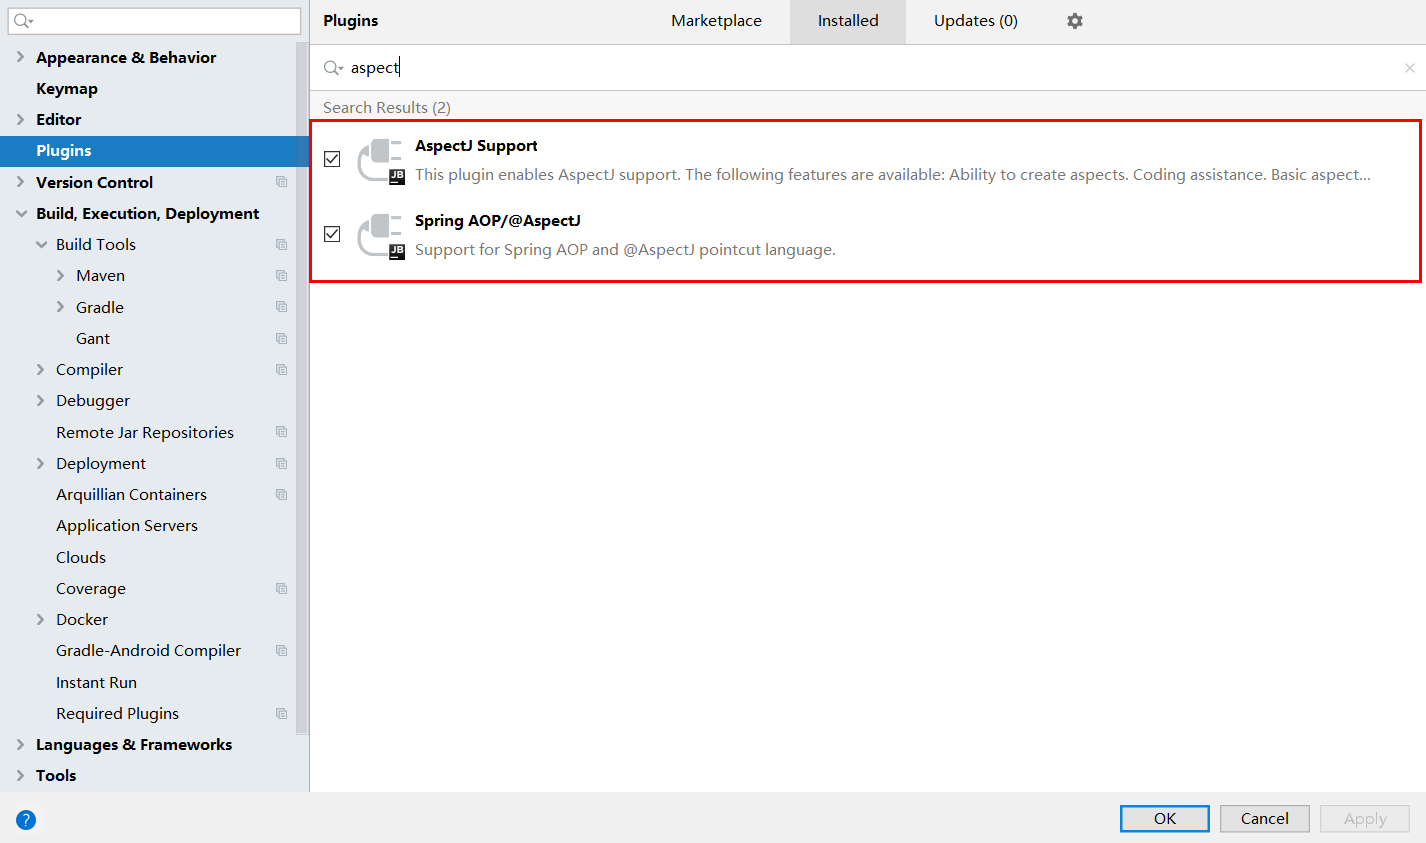The width and height of the screenshot is (1426, 843).
Task: Click the project-level icon next to Arquillian Containers
Action: click(x=281, y=495)
